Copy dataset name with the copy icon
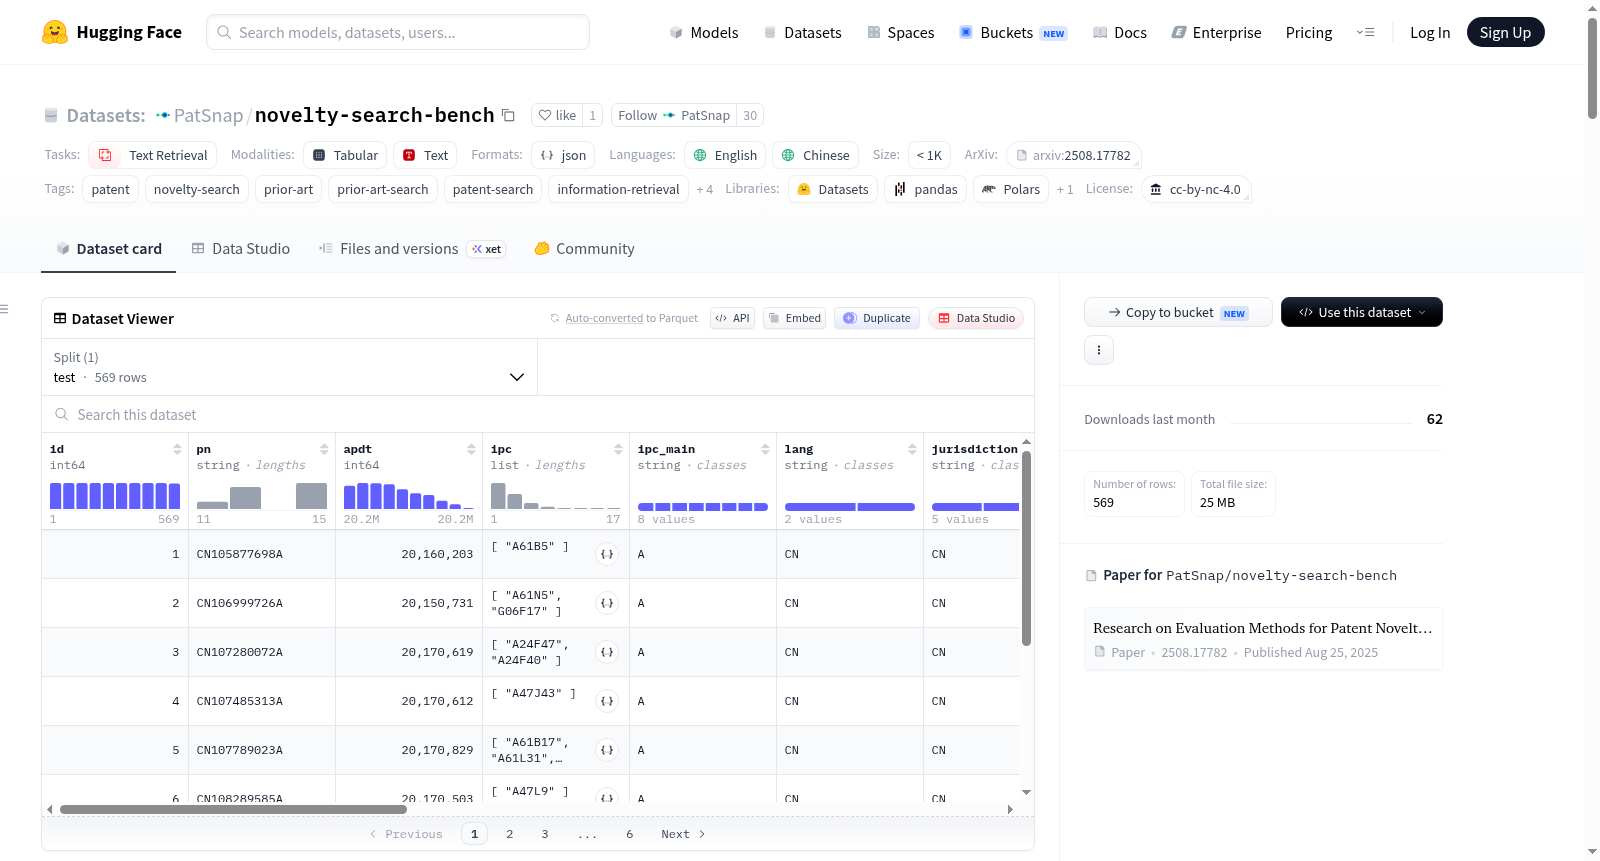 [508, 116]
